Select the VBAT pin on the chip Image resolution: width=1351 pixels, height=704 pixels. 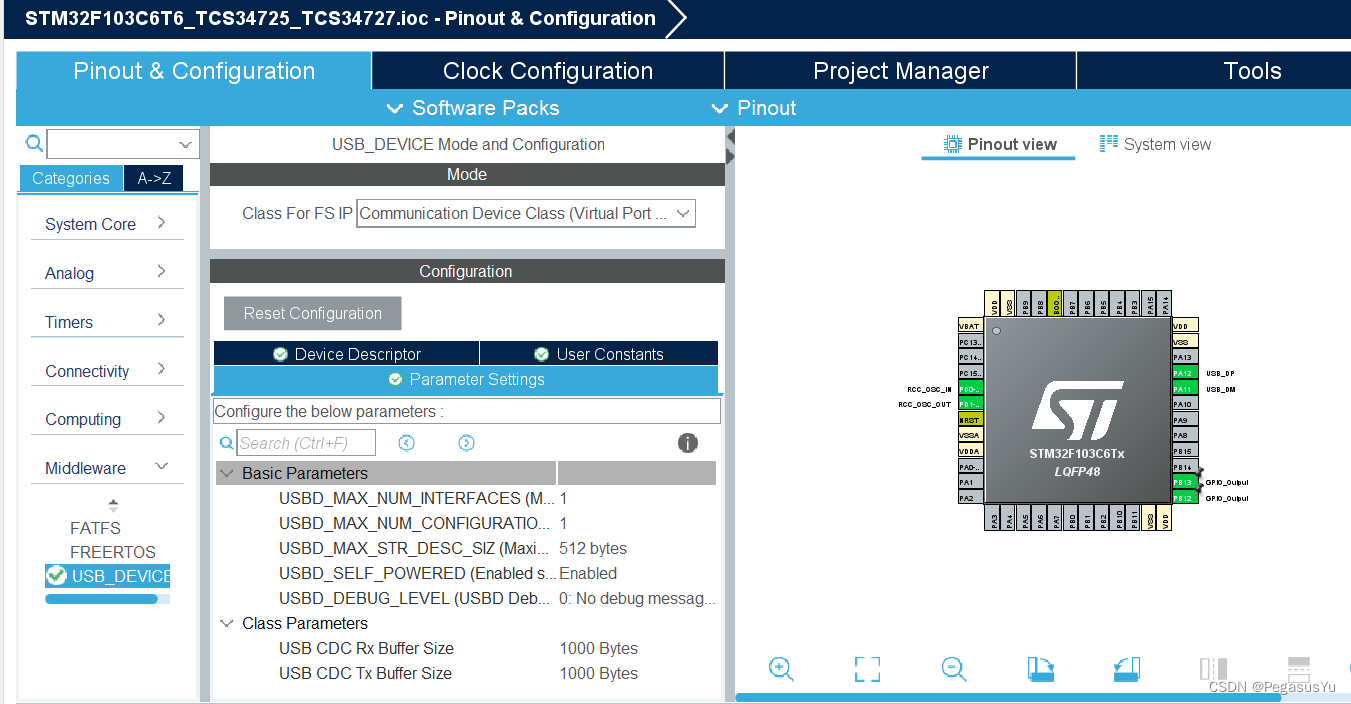[970, 326]
